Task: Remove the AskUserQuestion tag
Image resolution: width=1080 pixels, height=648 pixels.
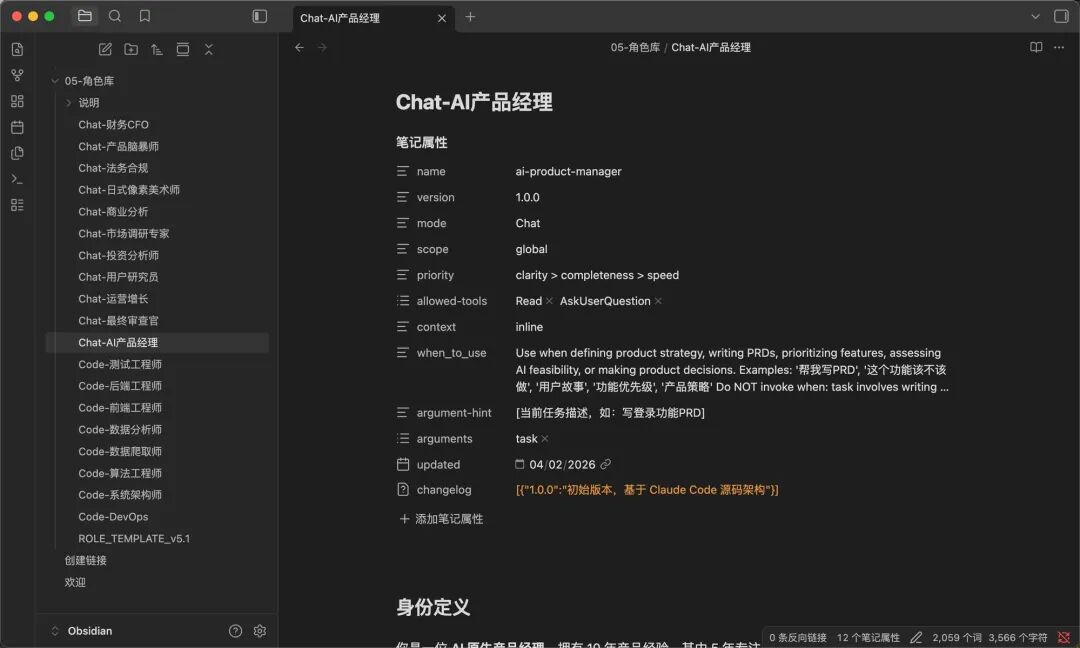Action: [x=658, y=301]
